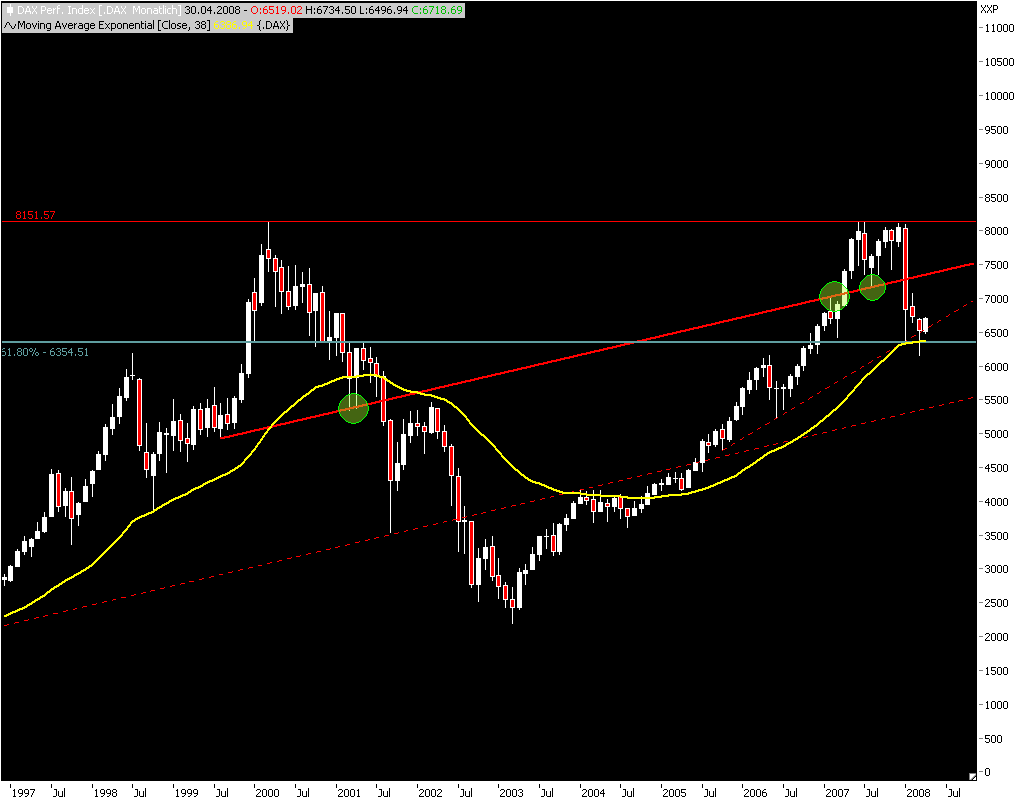Click the high value H:6734.50

330,10
